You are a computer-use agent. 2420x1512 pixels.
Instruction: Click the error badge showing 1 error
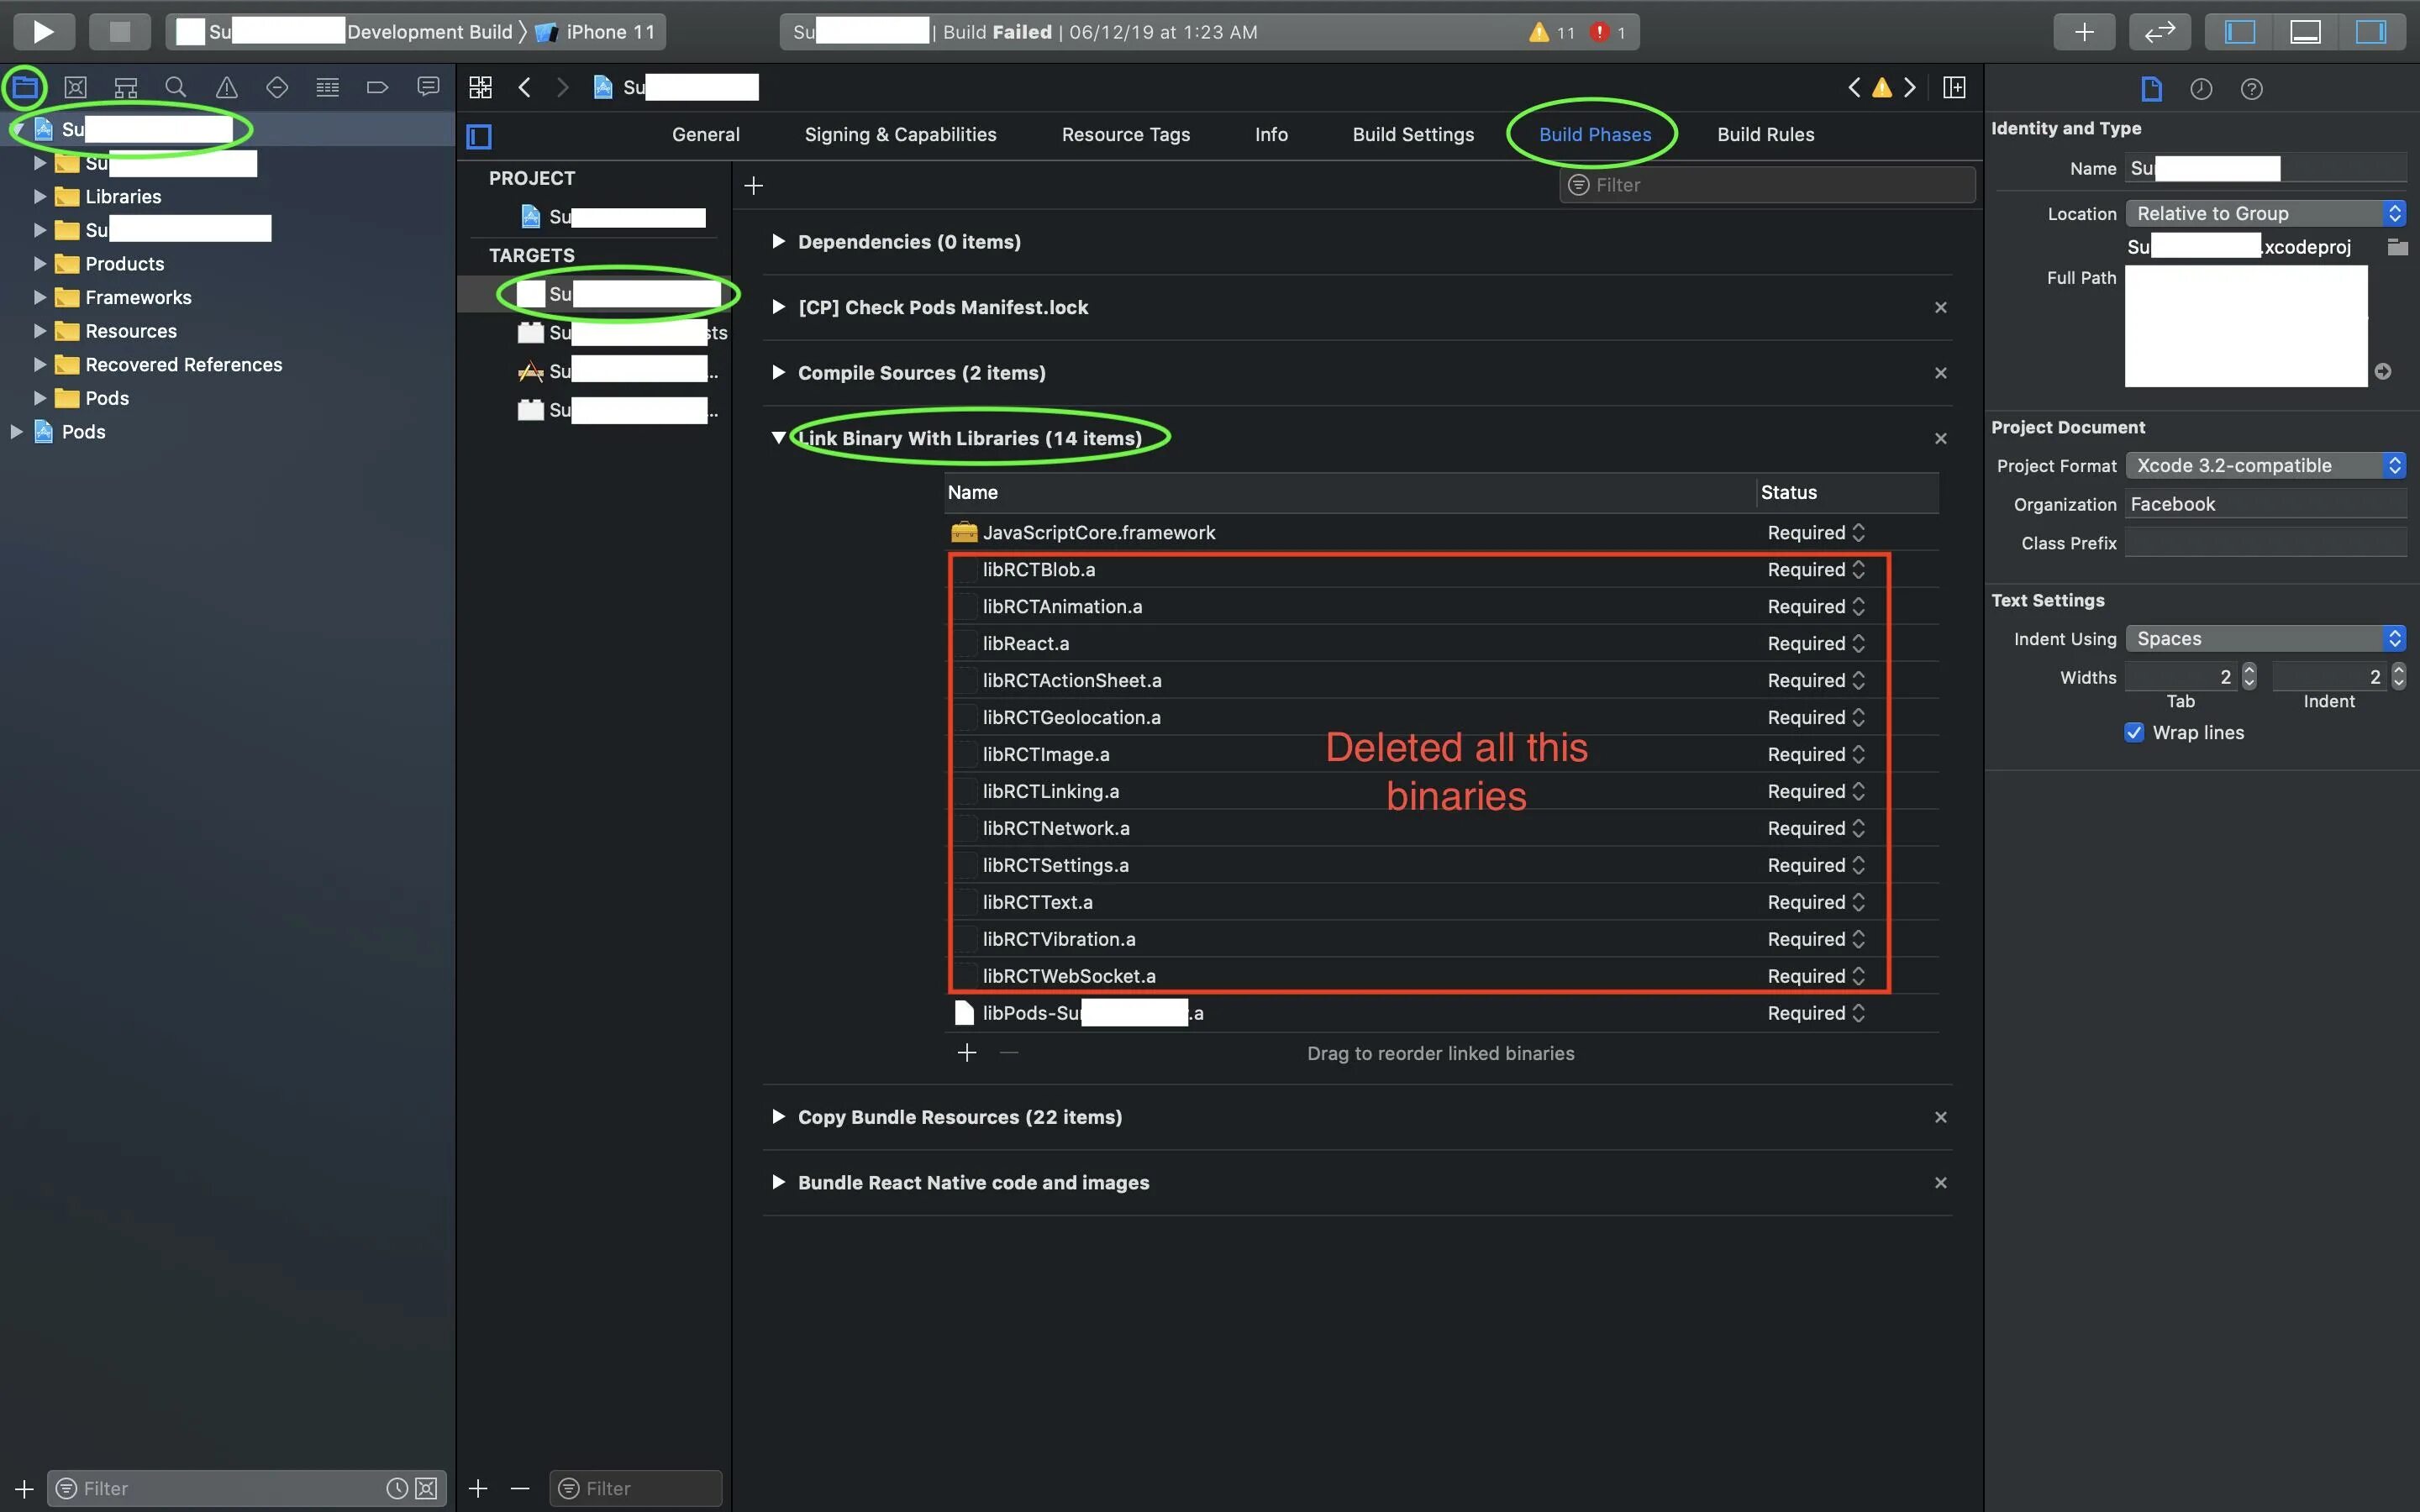(1605, 31)
